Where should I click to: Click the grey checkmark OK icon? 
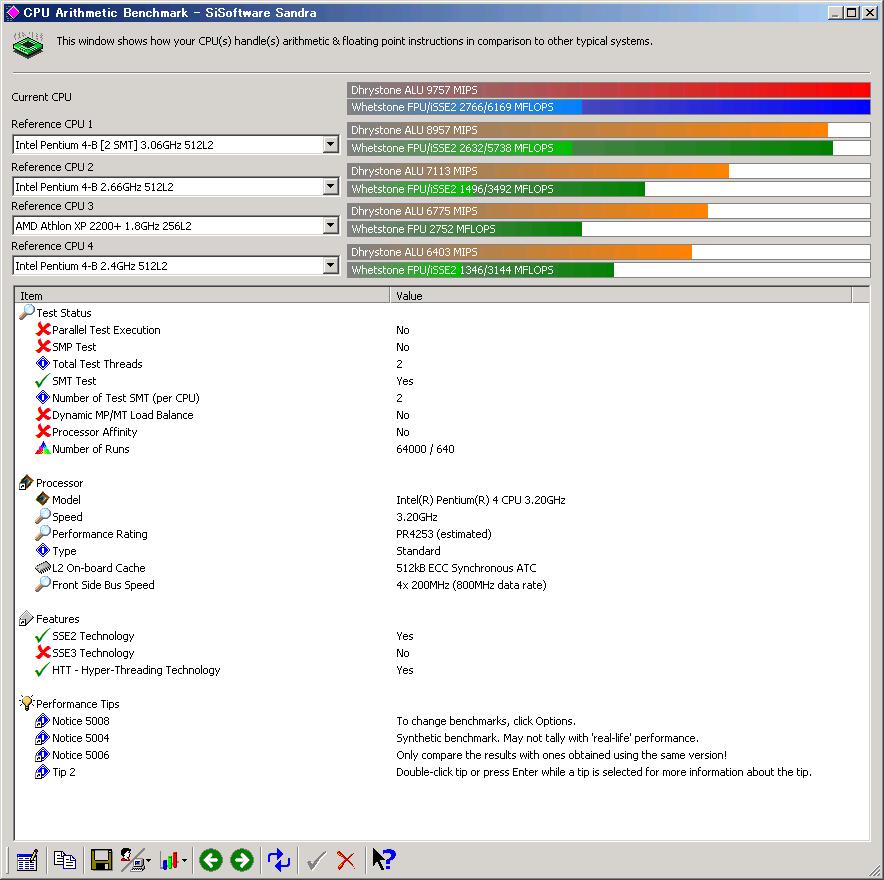pyautogui.click(x=316, y=860)
